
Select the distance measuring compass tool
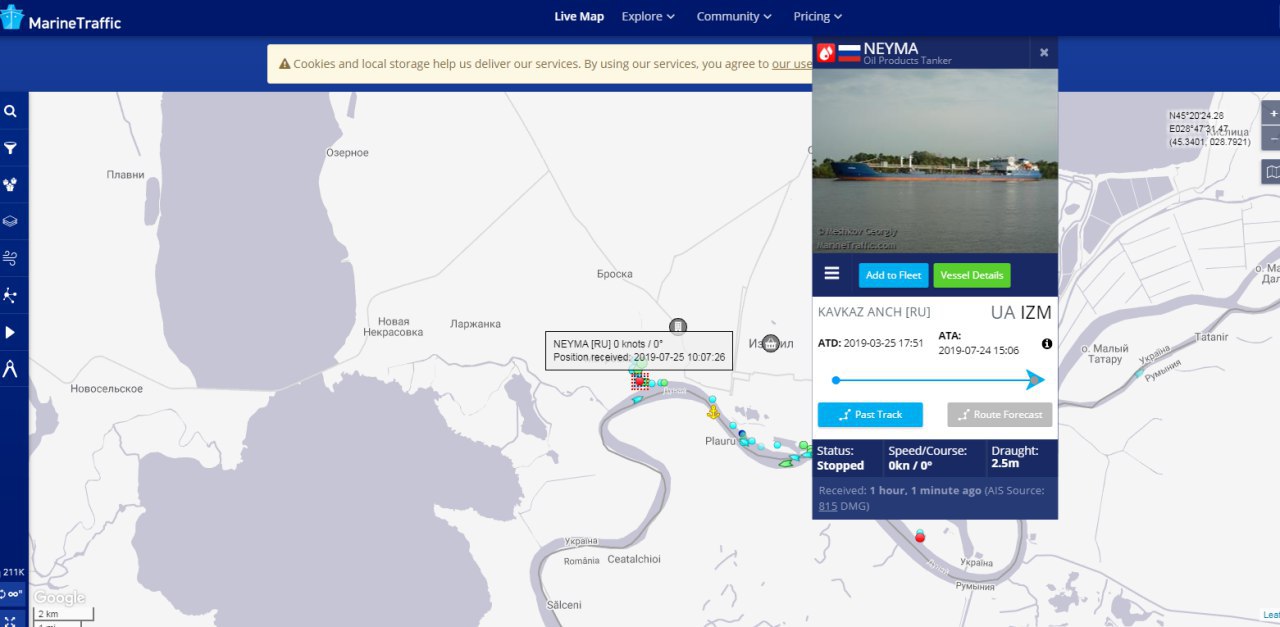pyautogui.click(x=10, y=368)
